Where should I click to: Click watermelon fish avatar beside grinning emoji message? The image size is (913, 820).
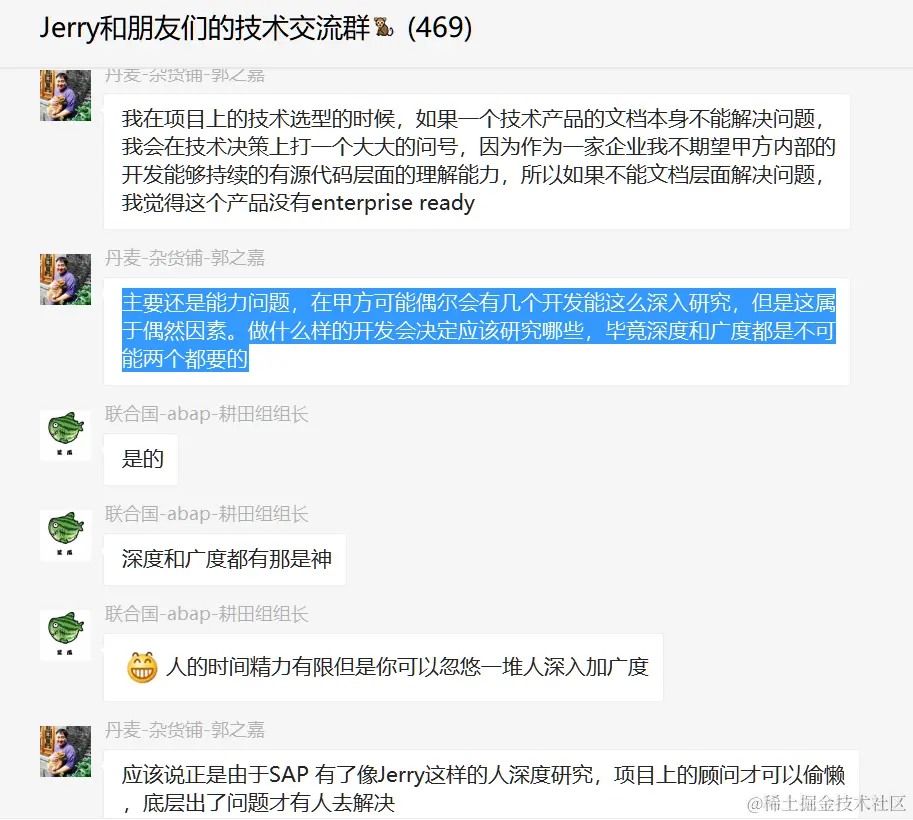(x=65, y=635)
